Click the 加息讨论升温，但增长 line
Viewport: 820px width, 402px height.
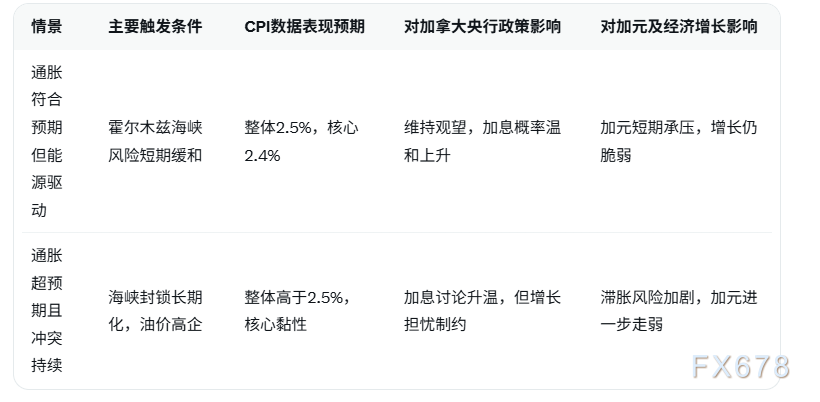tap(482, 296)
